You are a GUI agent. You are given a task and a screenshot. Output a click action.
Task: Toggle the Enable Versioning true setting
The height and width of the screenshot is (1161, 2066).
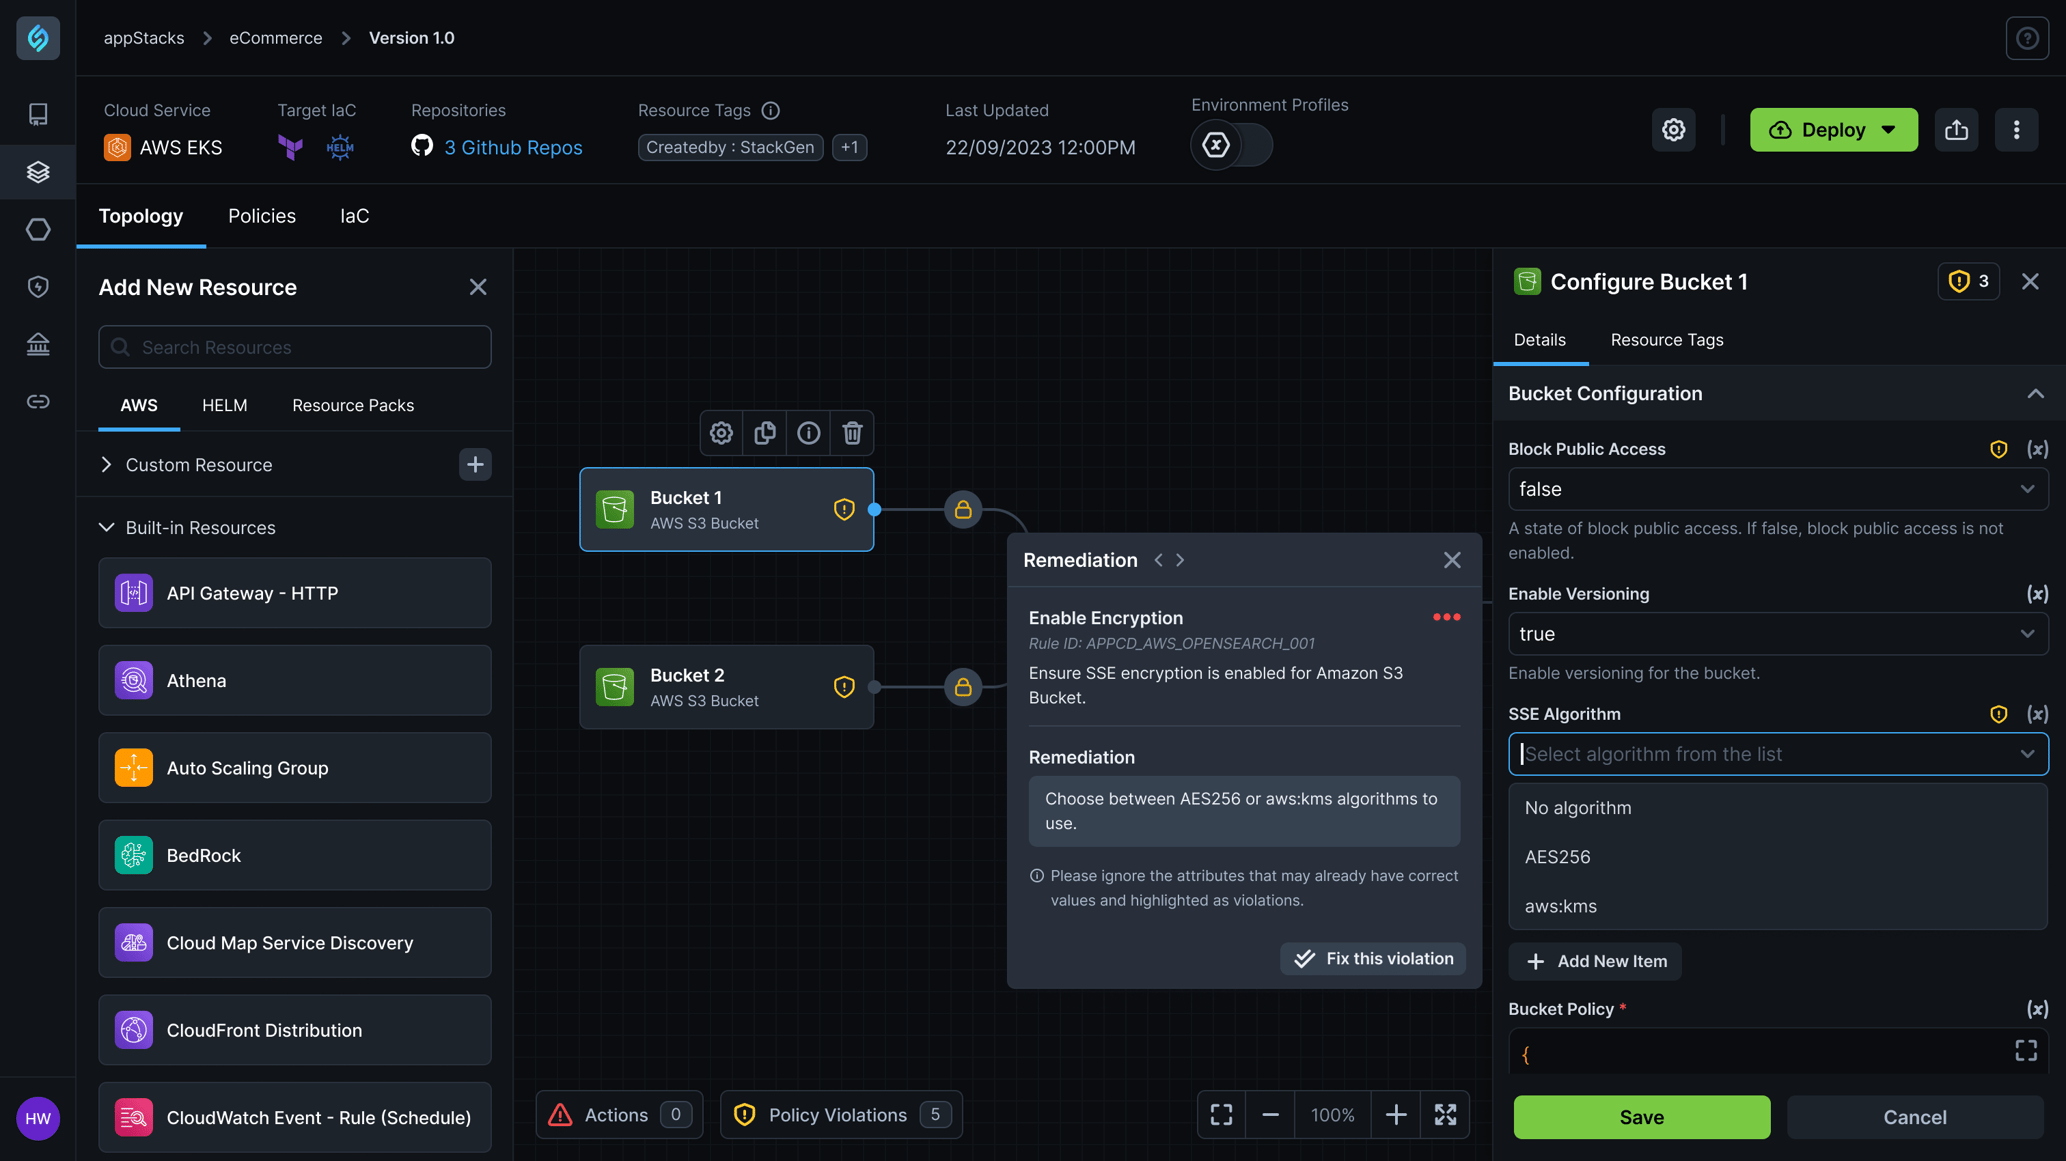[x=1778, y=634]
